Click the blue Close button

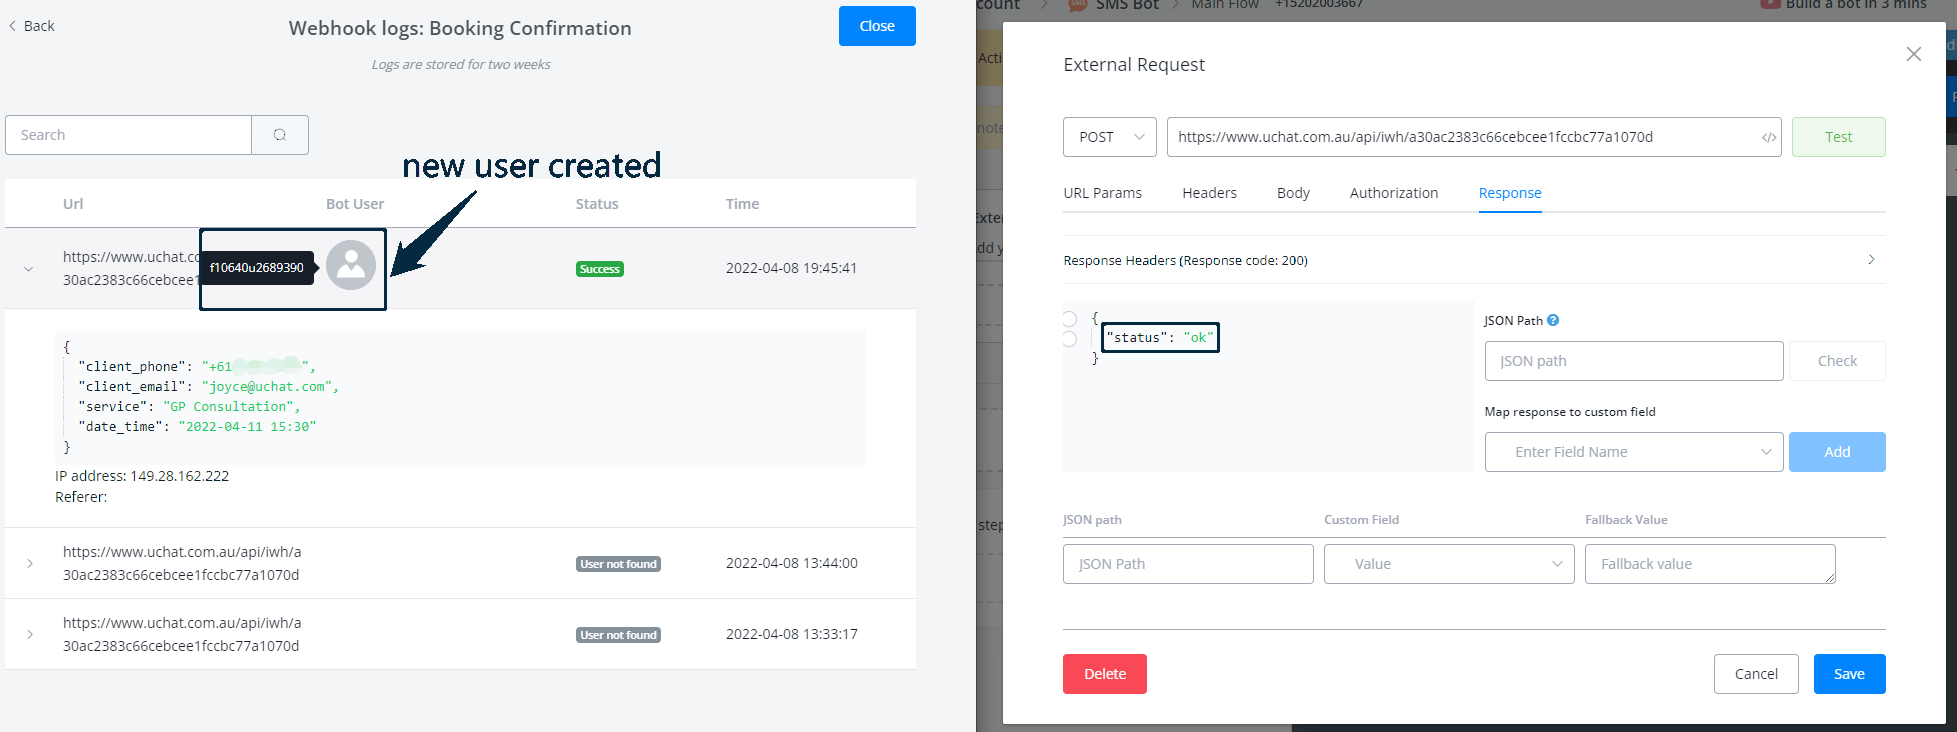pos(877,26)
